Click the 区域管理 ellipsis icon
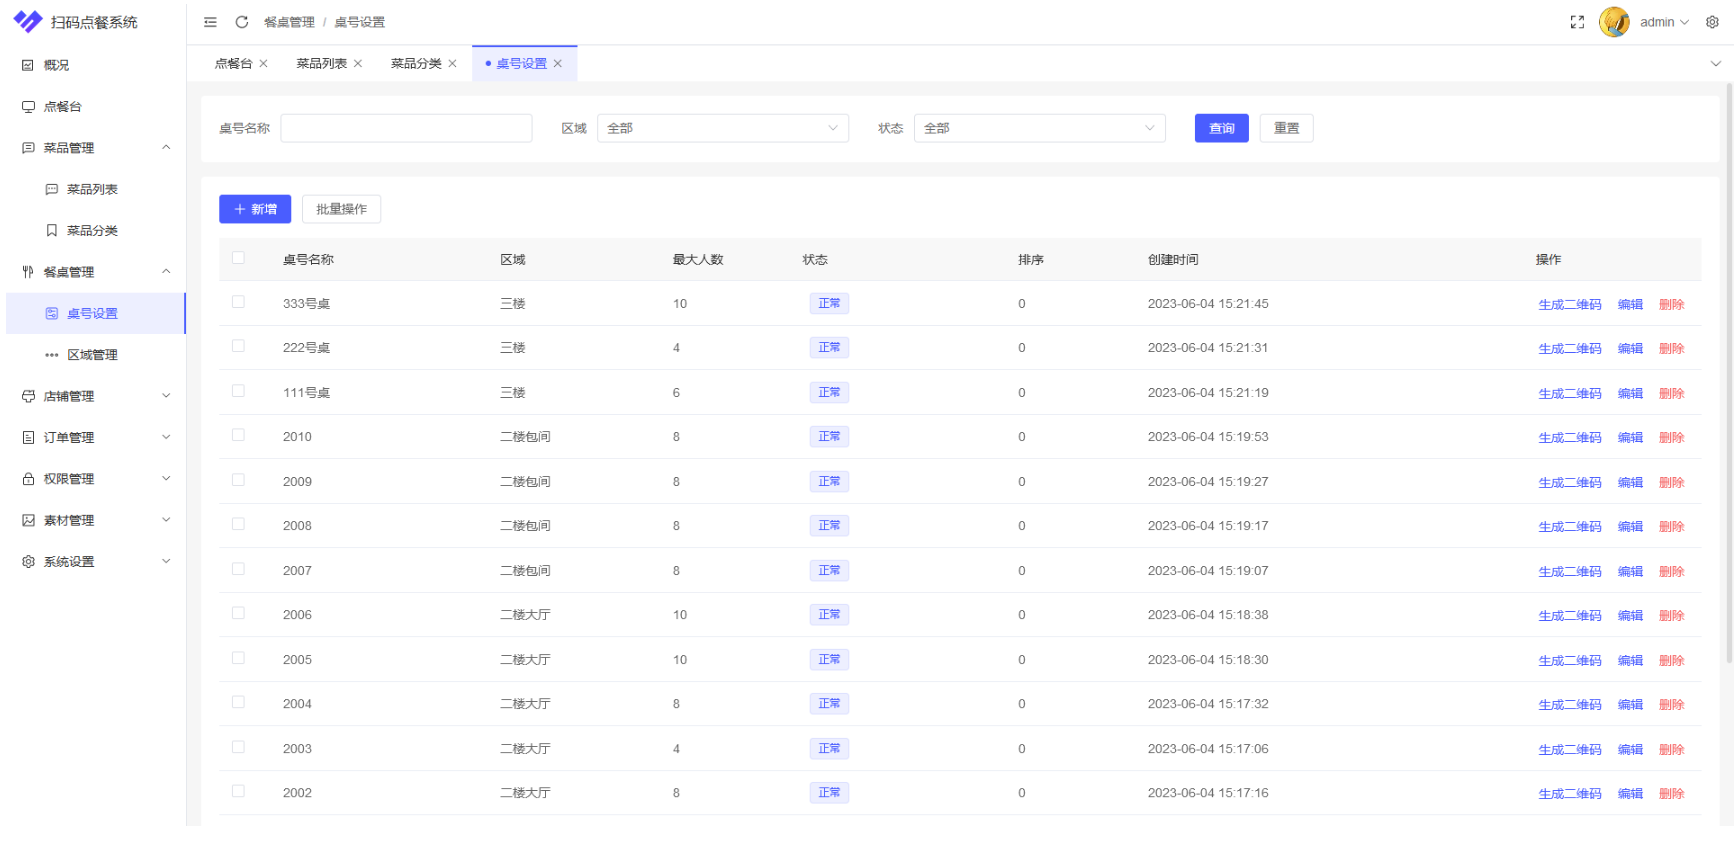The image size is (1734, 858). coord(52,355)
